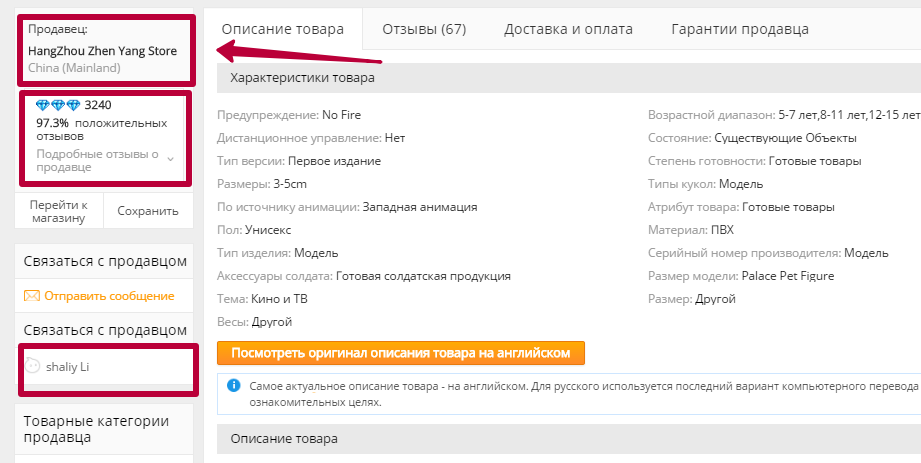Open the Описание товара tab
This screenshot has height=463, width=921.
[282, 29]
